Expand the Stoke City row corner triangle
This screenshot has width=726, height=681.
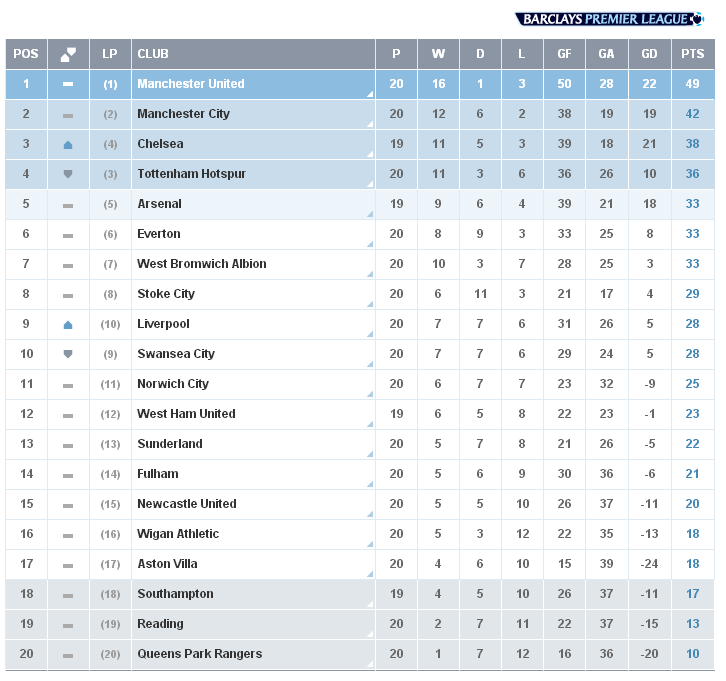(x=370, y=304)
